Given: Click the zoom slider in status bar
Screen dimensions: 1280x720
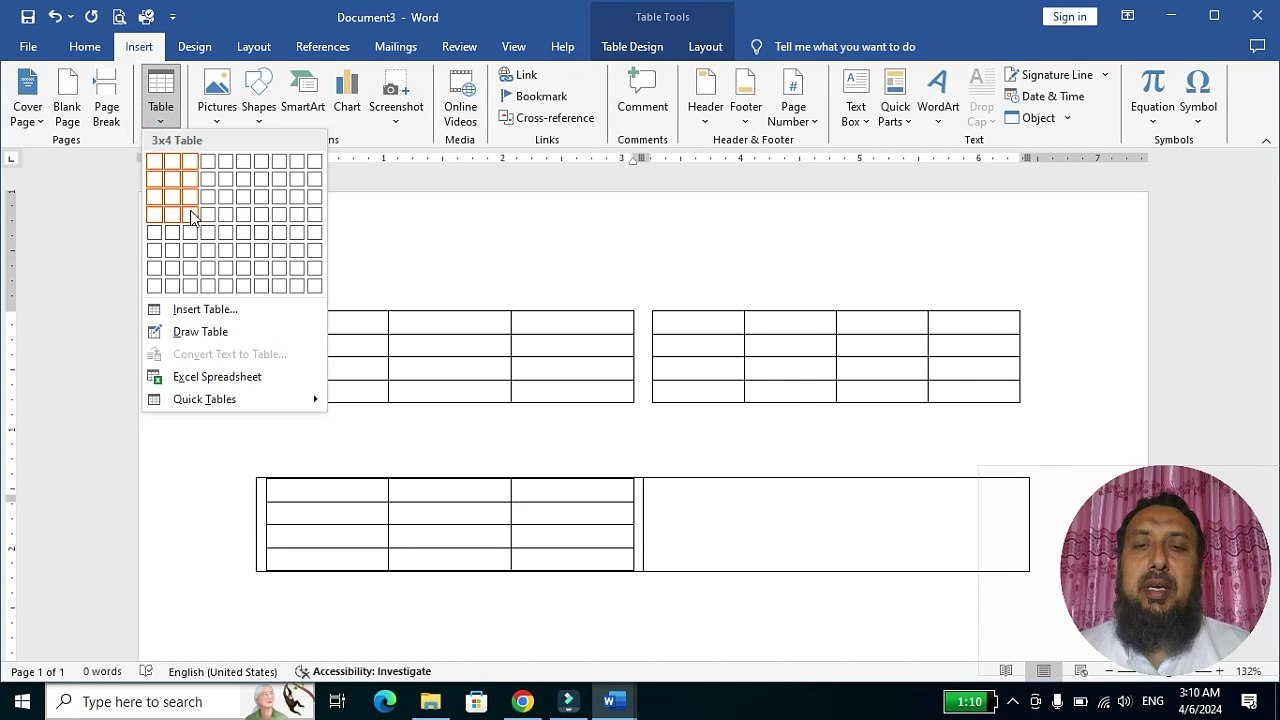Looking at the screenshot, I should (1164, 671).
